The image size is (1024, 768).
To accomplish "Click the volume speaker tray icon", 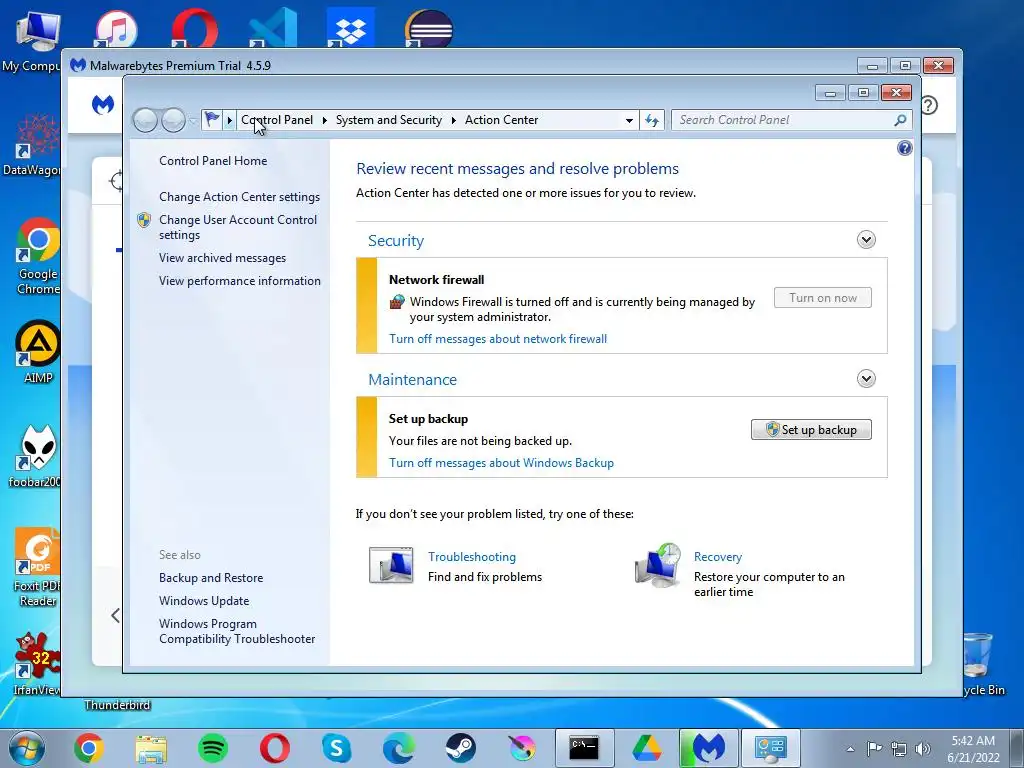I will pos(923,749).
